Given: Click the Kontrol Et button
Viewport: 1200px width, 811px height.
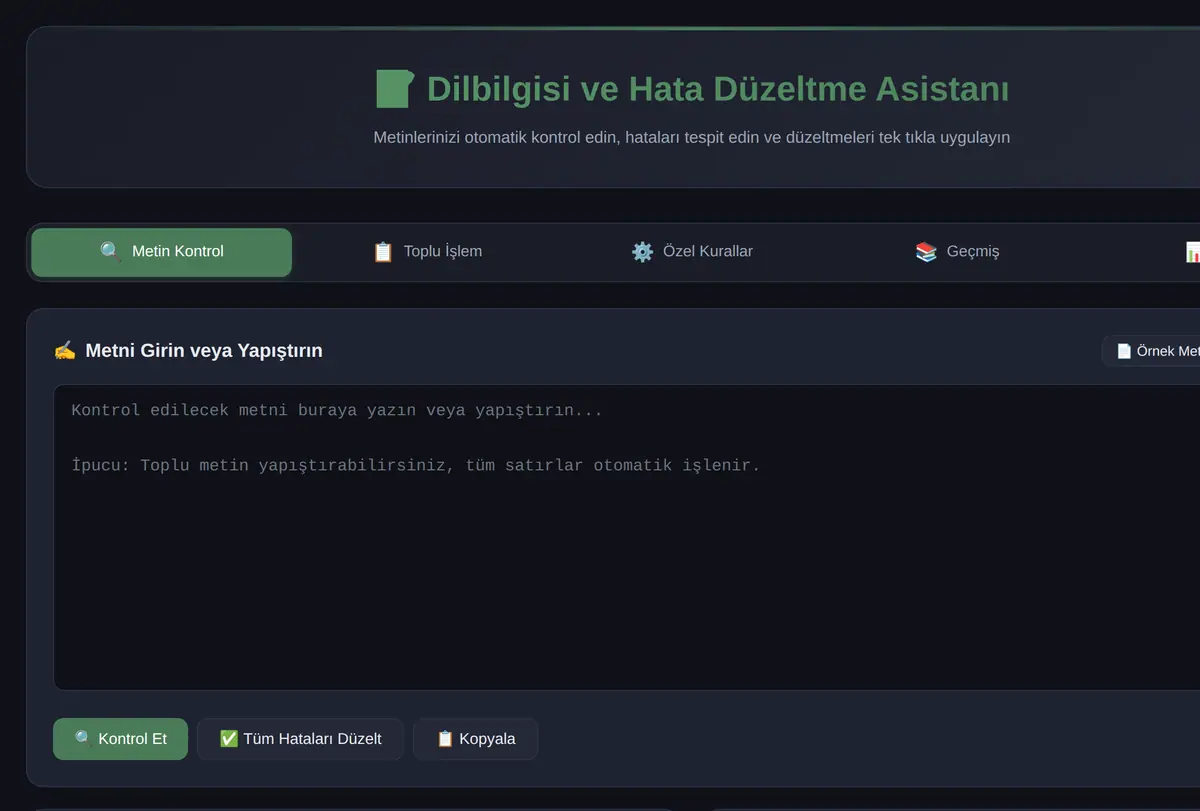Looking at the screenshot, I should pos(120,739).
